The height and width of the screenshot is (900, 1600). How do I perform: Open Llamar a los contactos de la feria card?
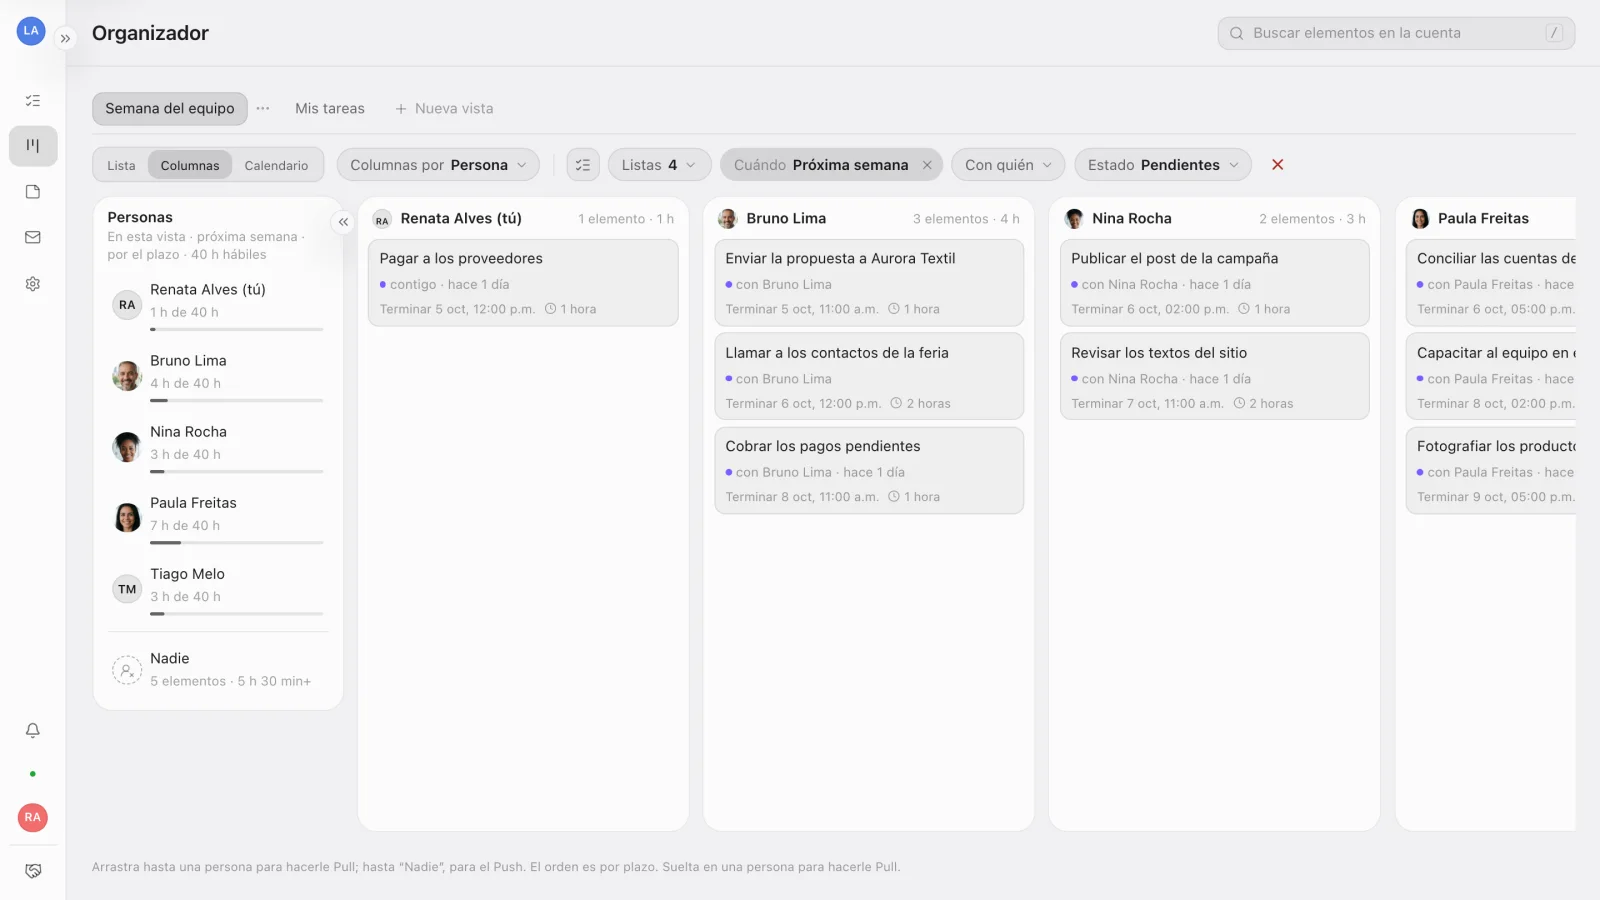[x=869, y=376]
